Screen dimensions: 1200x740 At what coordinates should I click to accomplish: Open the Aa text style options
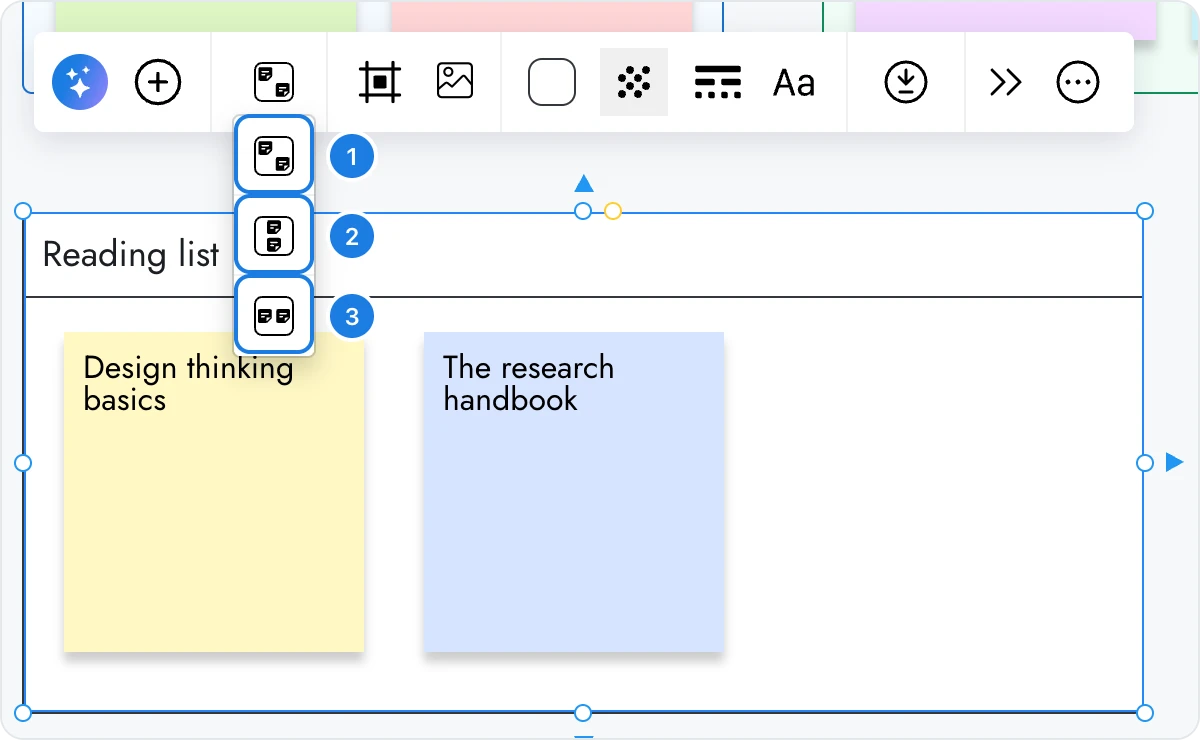(794, 82)
